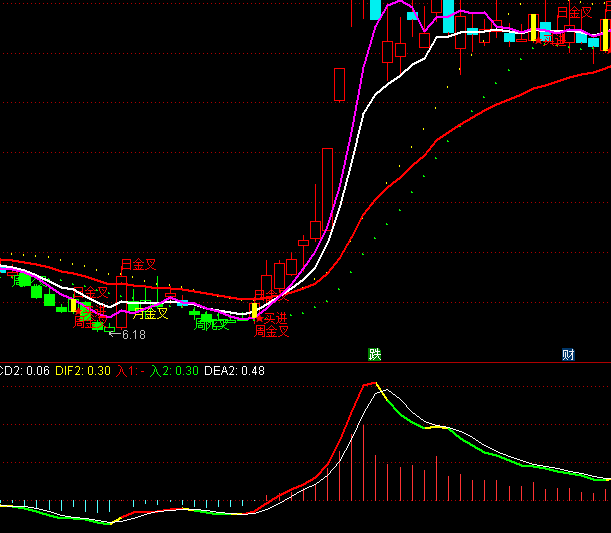Click the red 入1 indicator label
The height and width of the screenshot is (533, 611).
(x=130, y=371)
